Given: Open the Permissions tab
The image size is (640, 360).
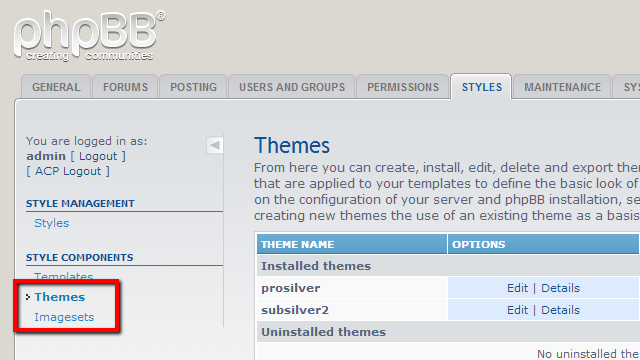Looking at the screenshot, I should click(403, 87).
